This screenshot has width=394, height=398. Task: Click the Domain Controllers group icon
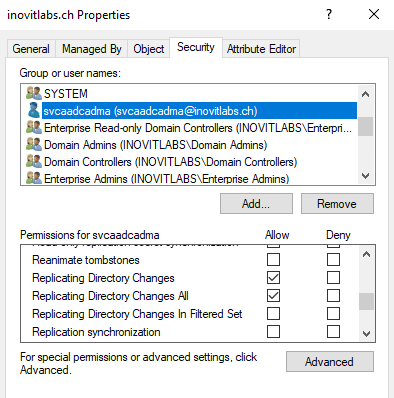[34, 162]
